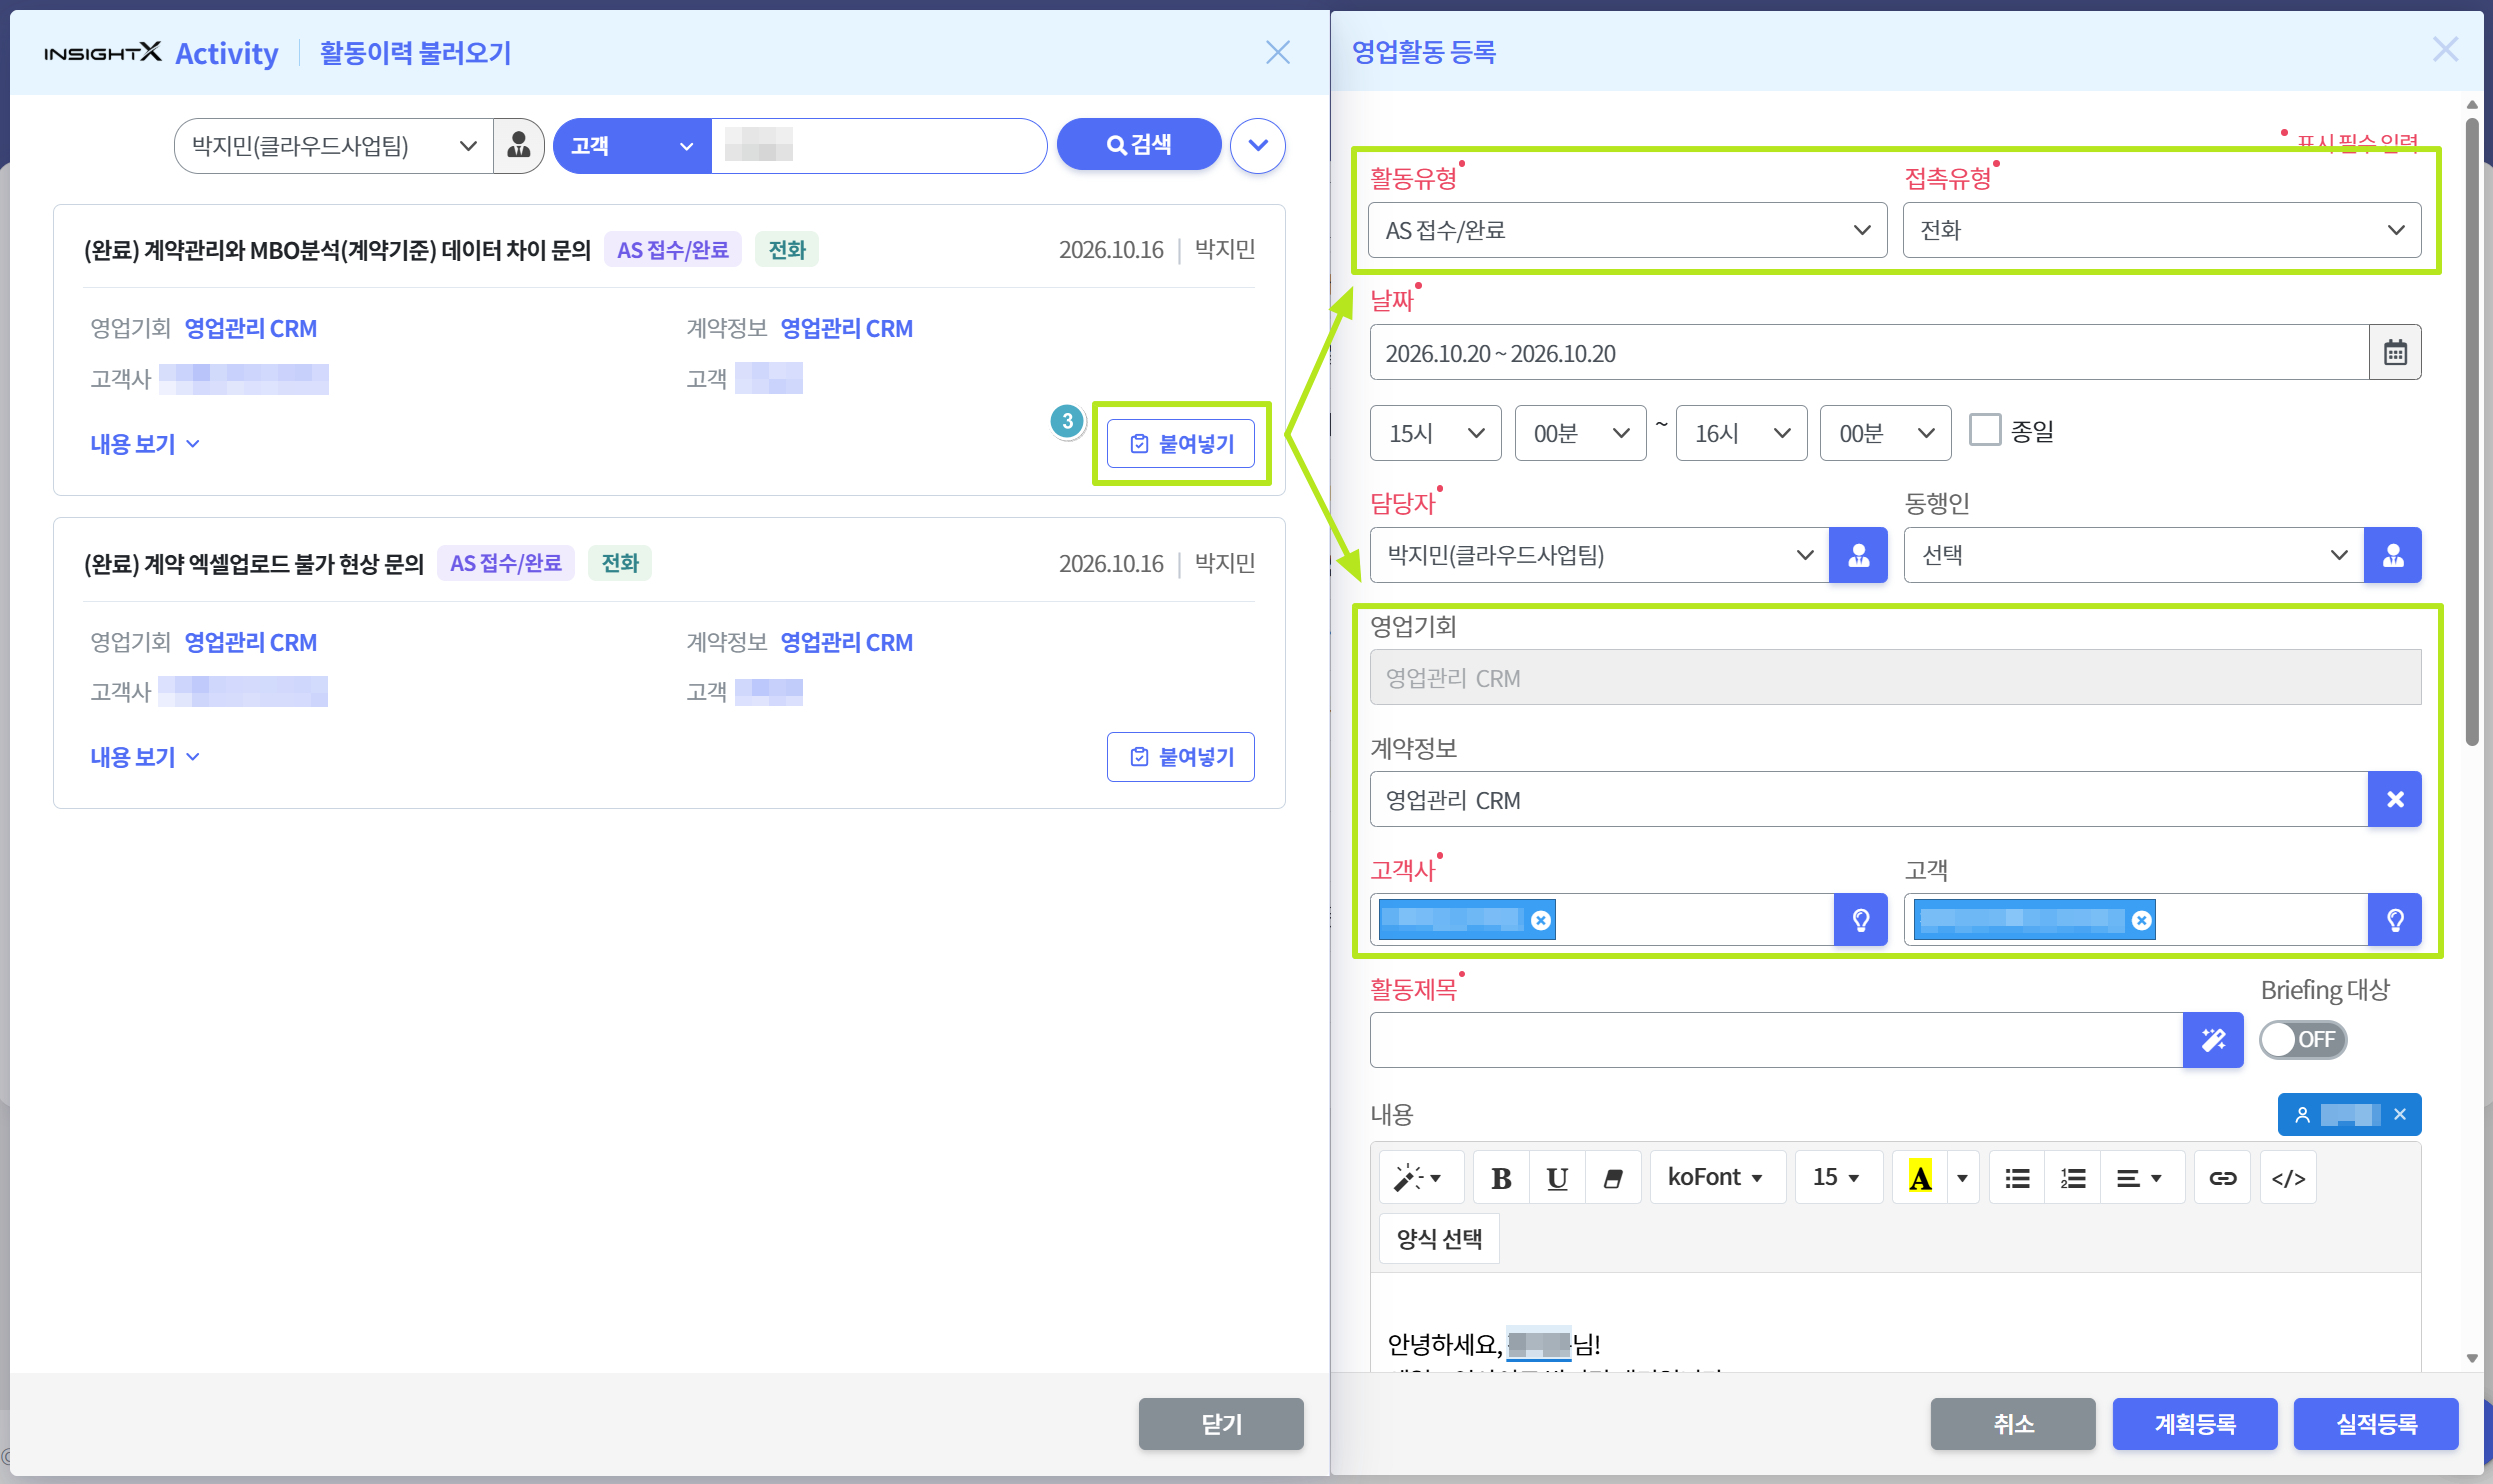Click the lightbulb icon next to 고객 field
The image size is (2493, 1484).
tap(2395, 920)
